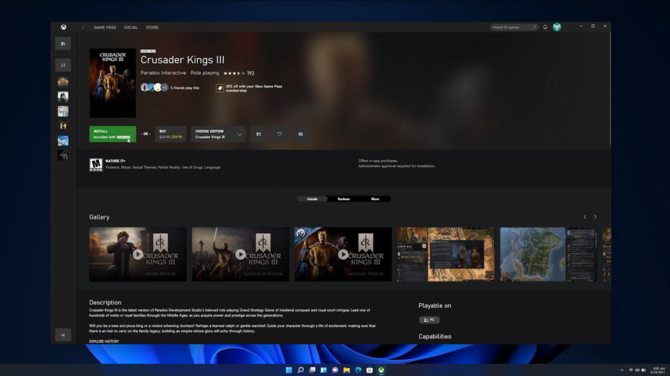
Task: Open Microsoft Edge in the taskbar
Action: pos(358,370)
